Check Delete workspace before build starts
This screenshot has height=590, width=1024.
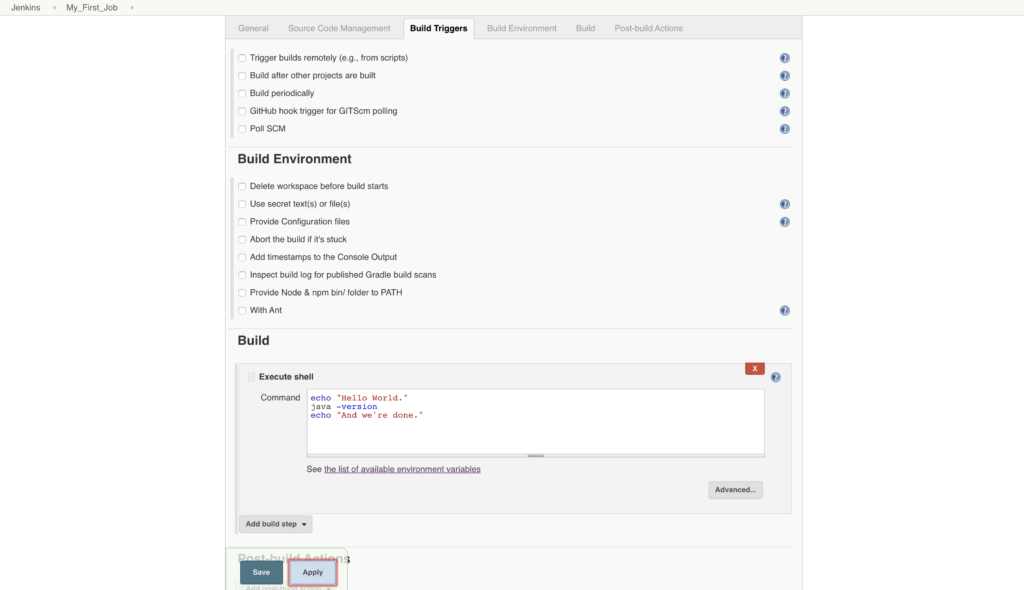[242, 187]
